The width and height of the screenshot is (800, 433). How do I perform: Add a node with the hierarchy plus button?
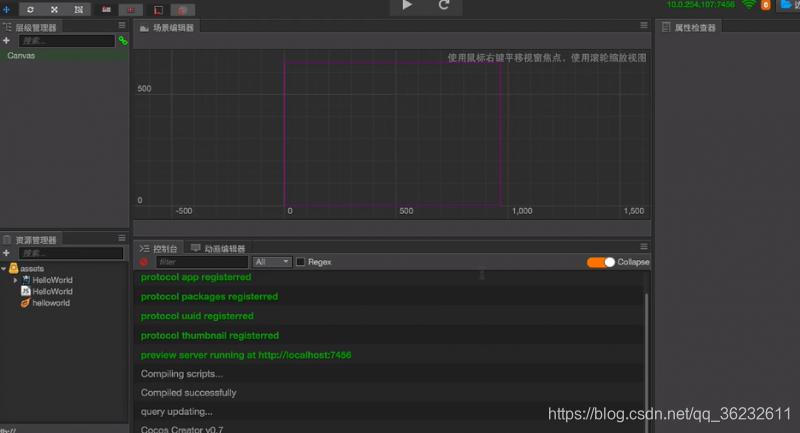pos(7,40)
